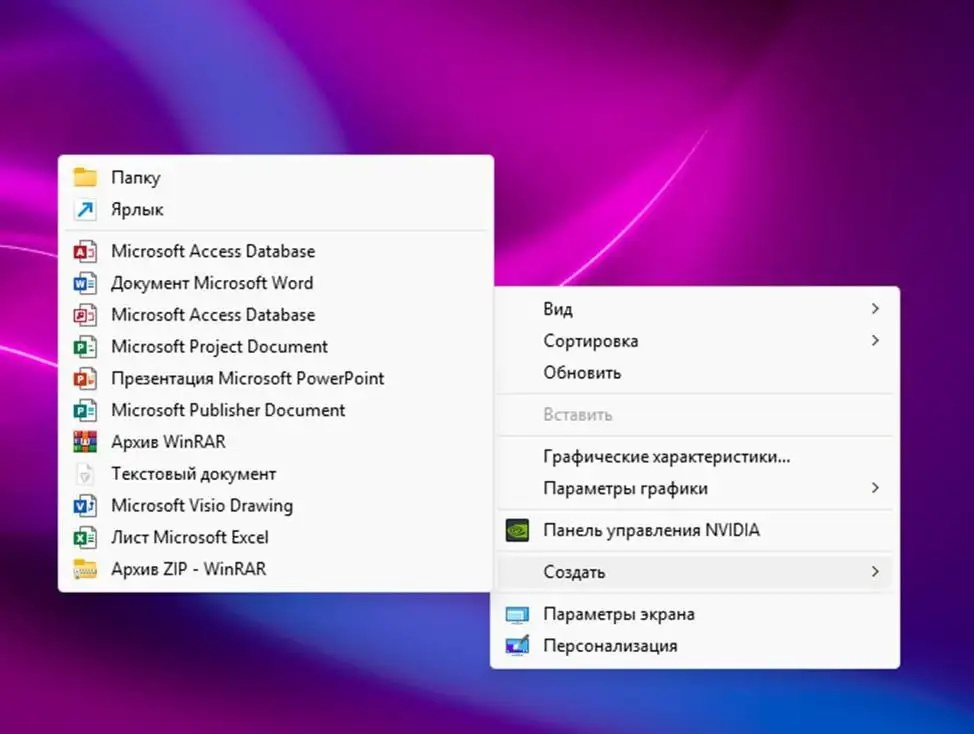Create a new Текстовый документ
Image resolution: width=974 pixels, height=734 pixels.
coord(194,473)
